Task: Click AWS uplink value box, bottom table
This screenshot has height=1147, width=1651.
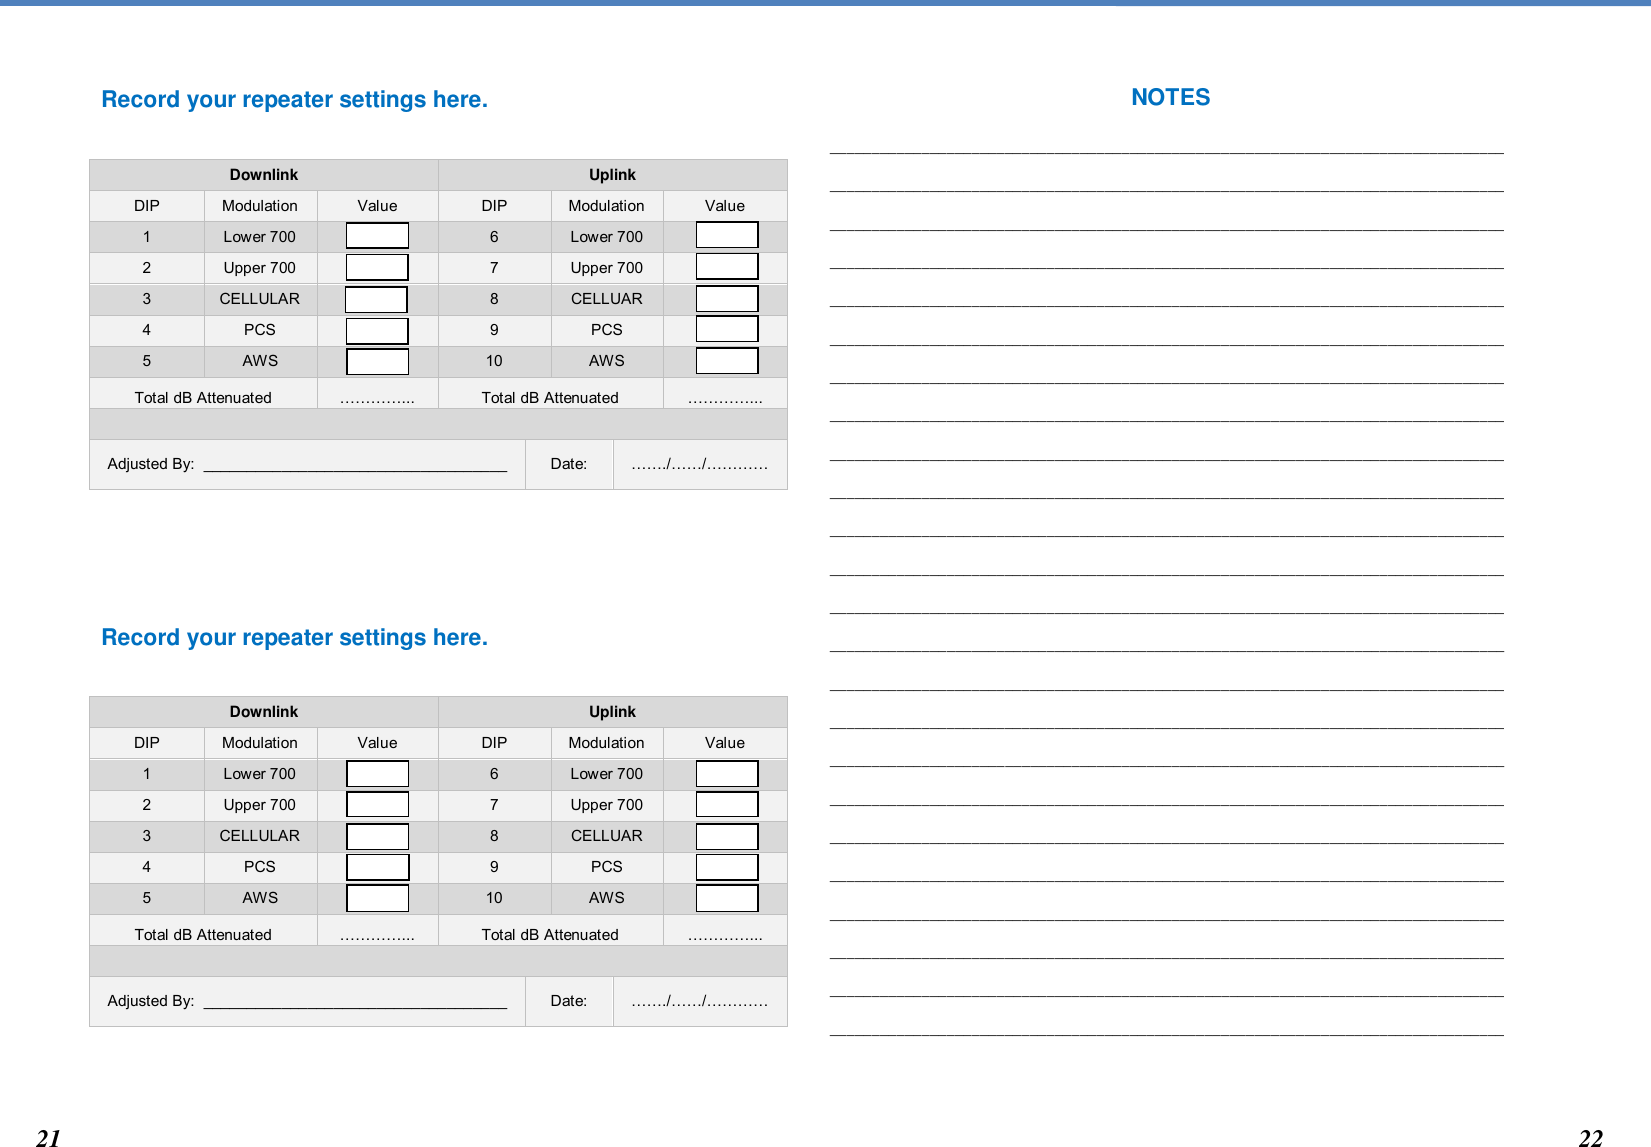Action: point(727,898)
